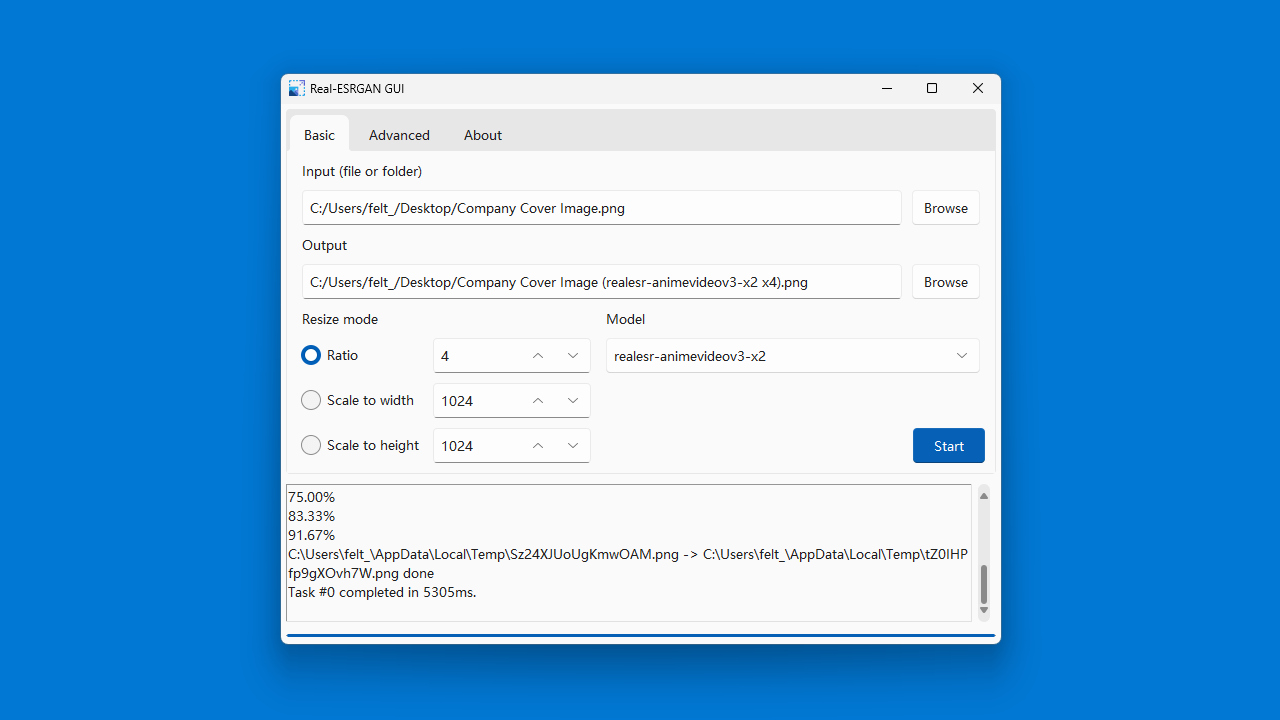The image size is (1280, 720).
Task: Click the log line '83.33%'
Action: click(x=311, y=516)
